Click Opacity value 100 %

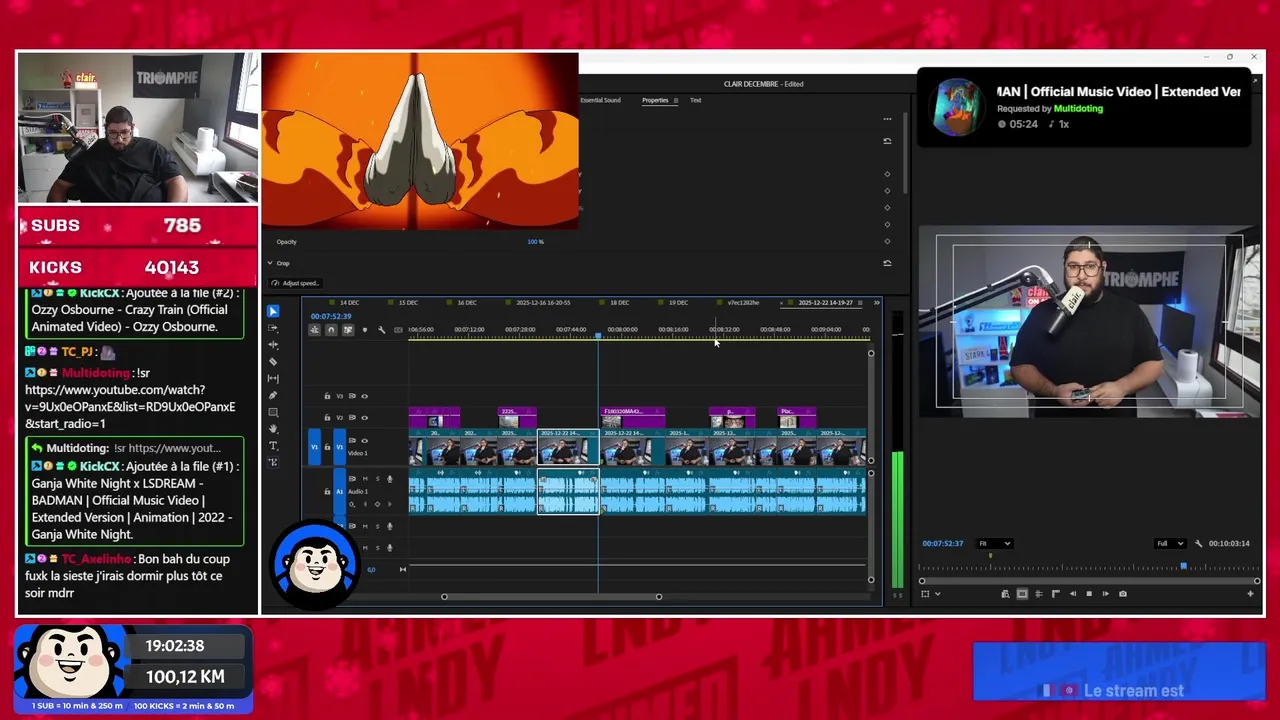click(x=535, y=241)
